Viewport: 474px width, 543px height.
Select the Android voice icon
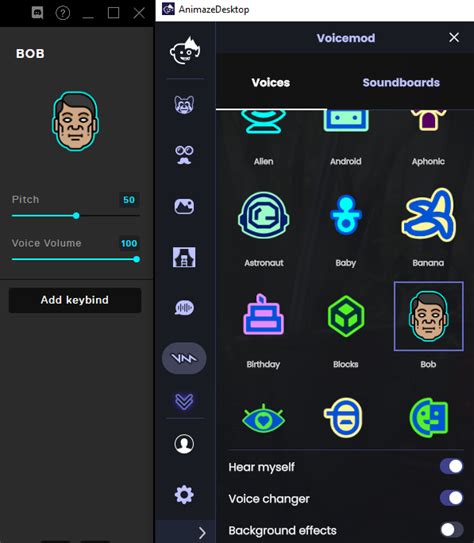tap(346, 121)
